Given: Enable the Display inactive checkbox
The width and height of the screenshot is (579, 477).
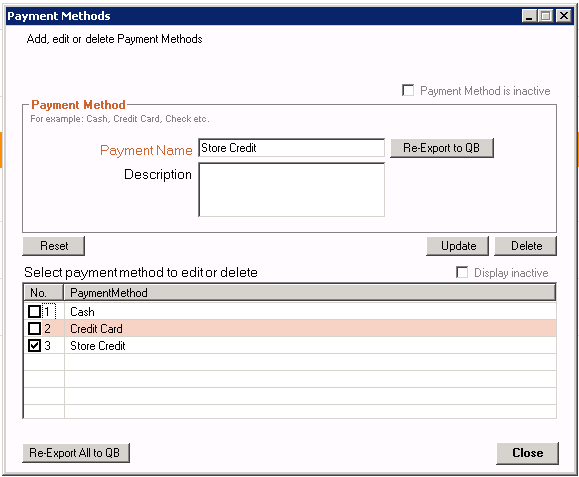Looking at the screenshot, I should tap(462, 272).
